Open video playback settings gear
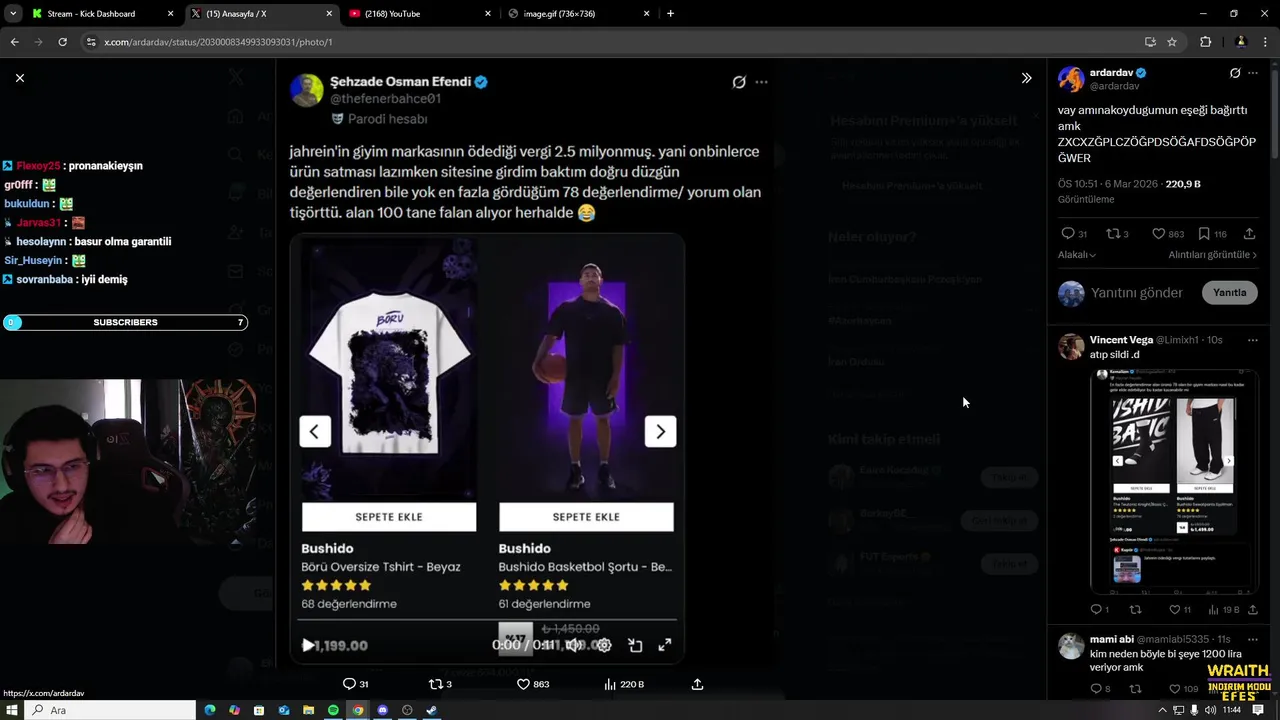Viewport: 1280px width, 720px height. 604,645
